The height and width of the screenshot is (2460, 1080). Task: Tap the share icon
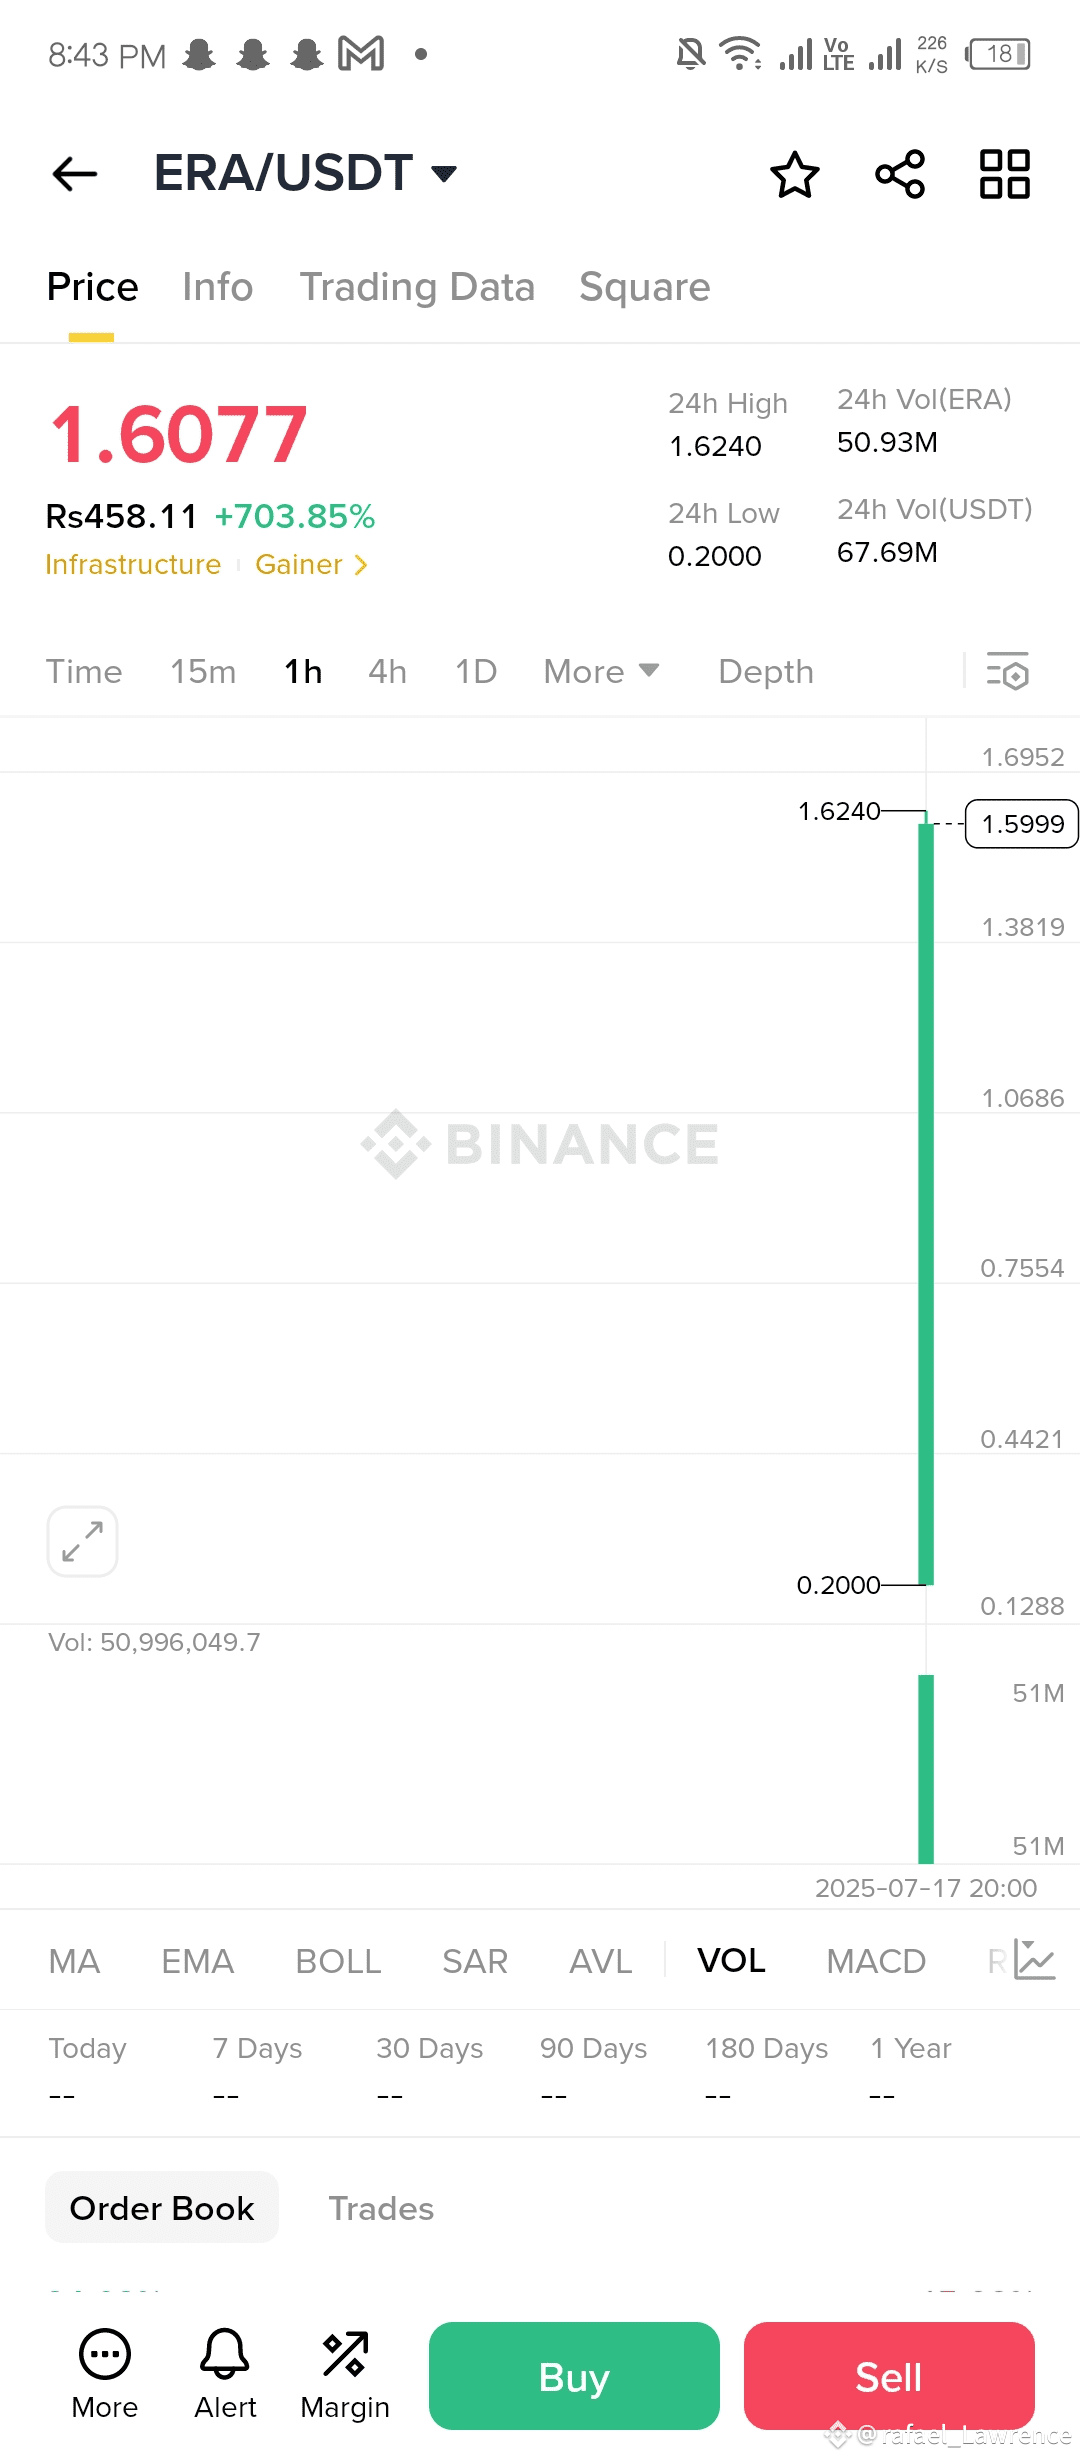(900, 174)
